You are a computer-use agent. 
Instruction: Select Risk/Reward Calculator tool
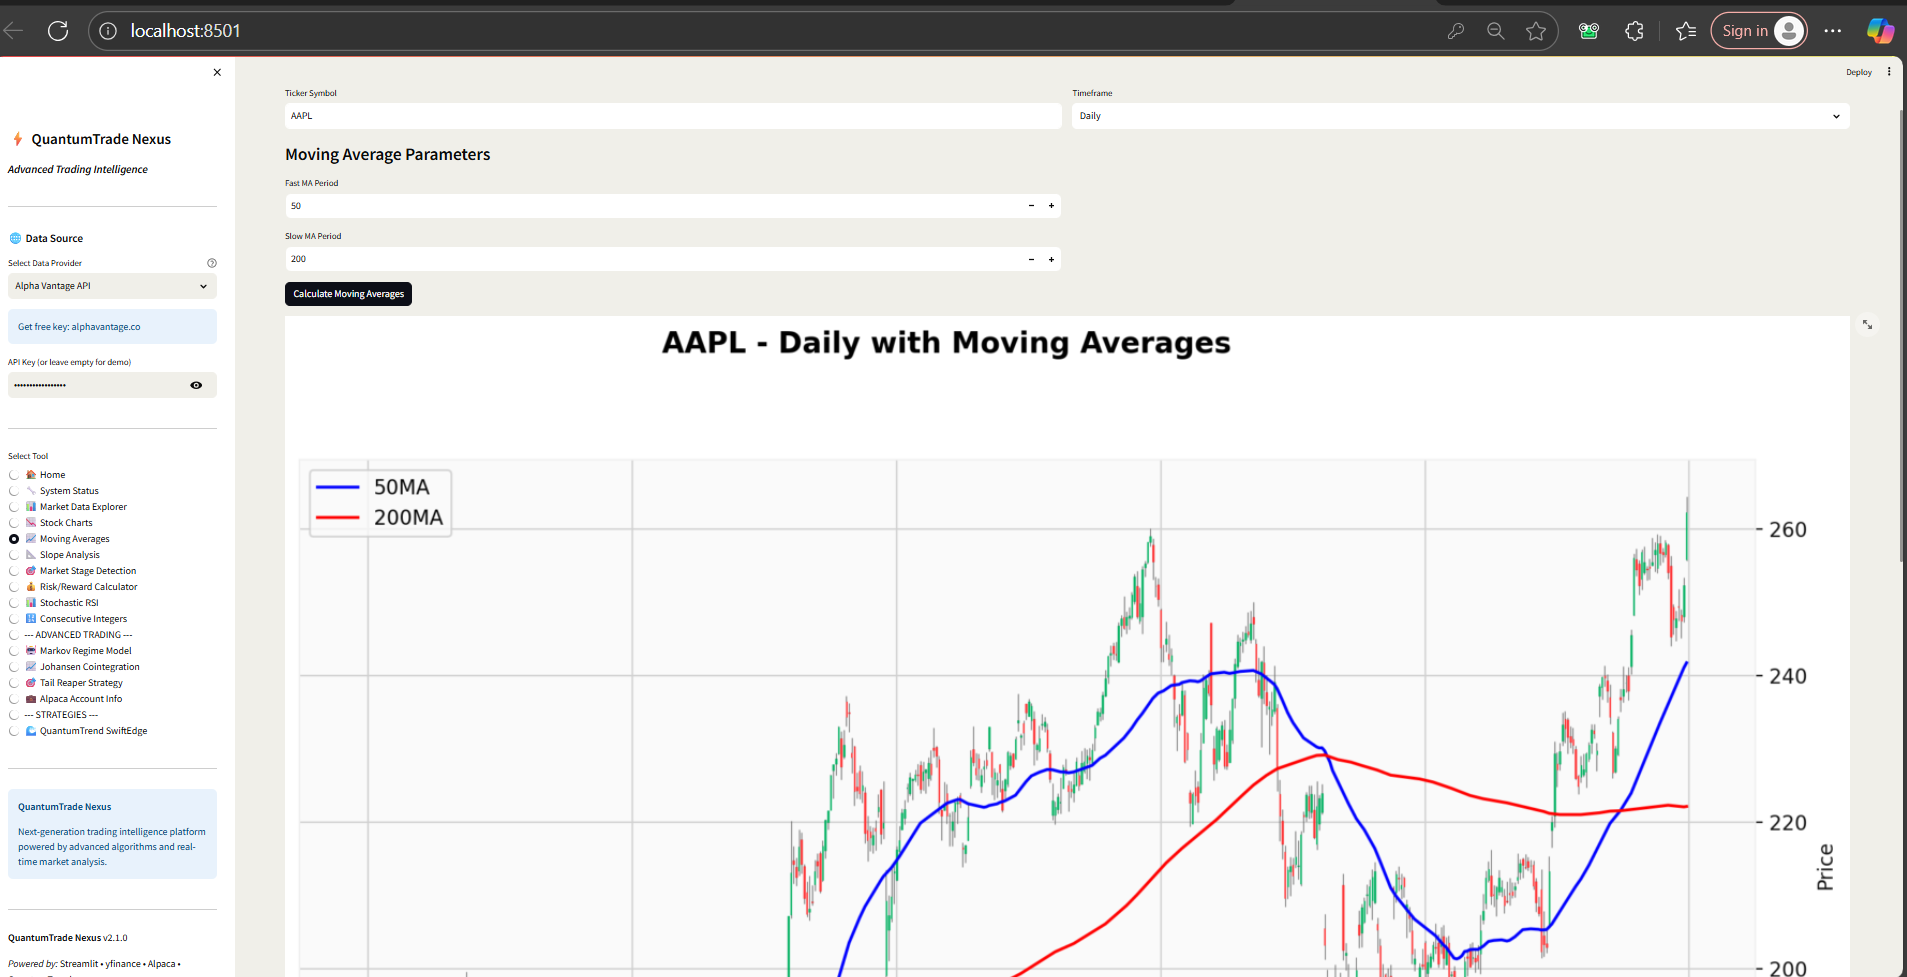pyautogui.click(x=14, y=587)
